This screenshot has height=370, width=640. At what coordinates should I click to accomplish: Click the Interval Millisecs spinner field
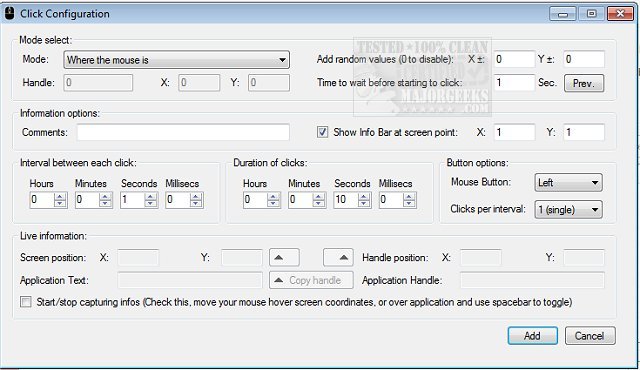click(x=184, y=200)
